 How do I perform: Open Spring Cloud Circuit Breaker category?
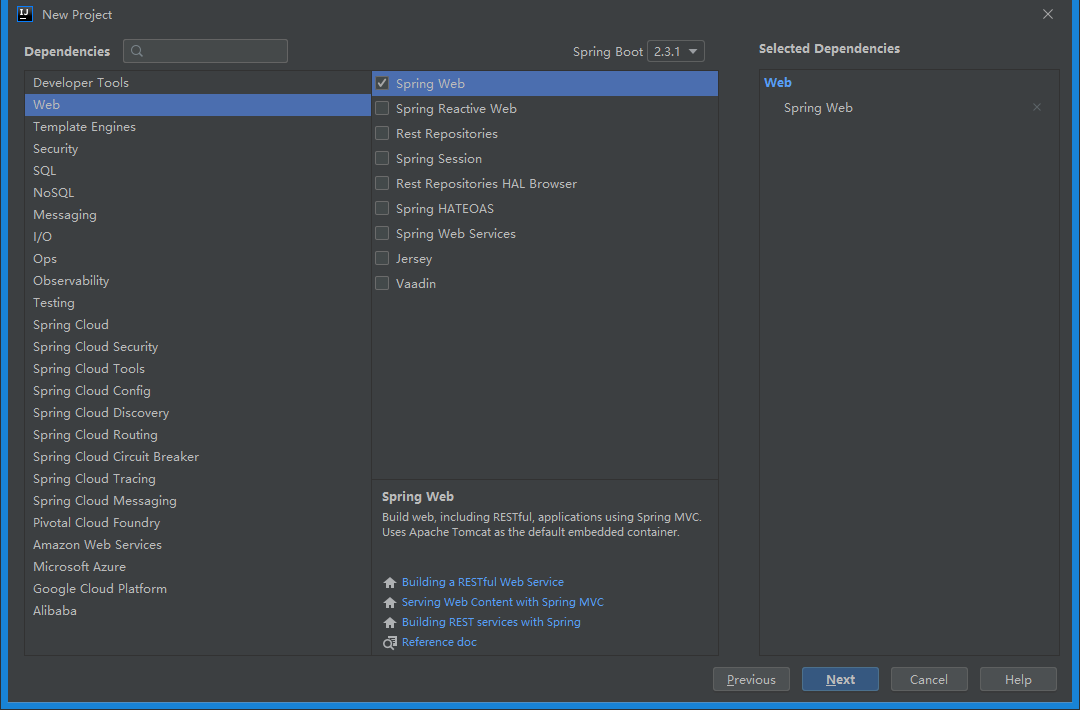[x=198, y=457]
